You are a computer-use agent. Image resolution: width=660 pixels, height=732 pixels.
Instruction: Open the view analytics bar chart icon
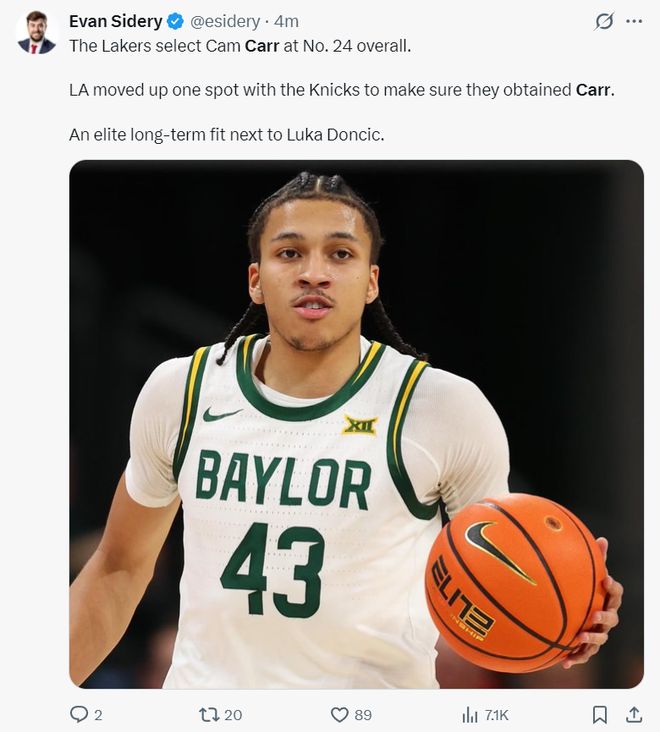[x=470, y=715]
